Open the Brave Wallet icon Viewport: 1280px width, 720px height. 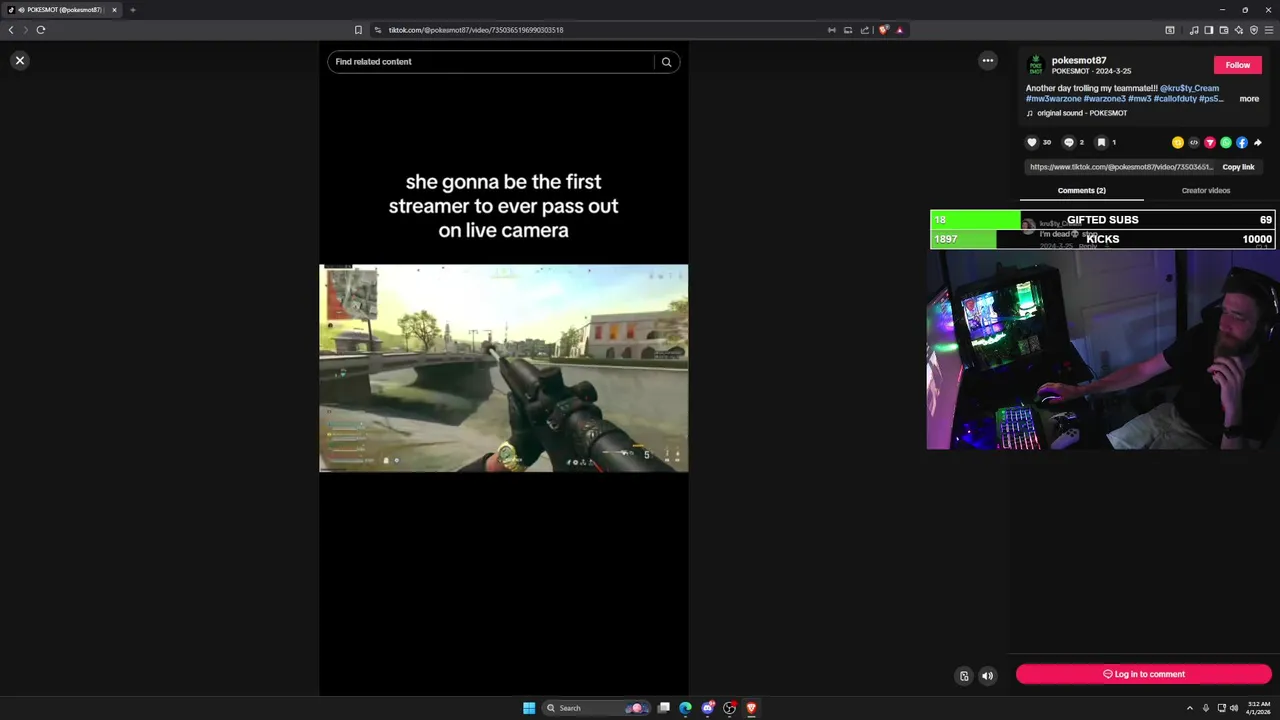(x=1224, y=30)
